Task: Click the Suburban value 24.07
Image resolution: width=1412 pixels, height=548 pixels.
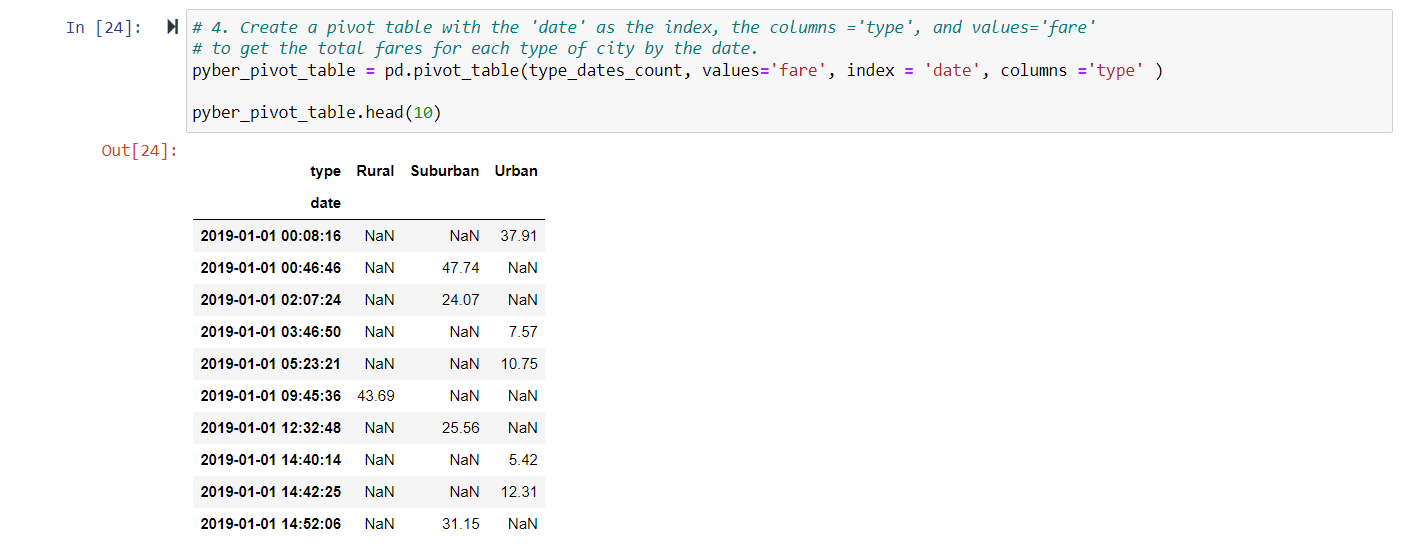Action: 461,300
